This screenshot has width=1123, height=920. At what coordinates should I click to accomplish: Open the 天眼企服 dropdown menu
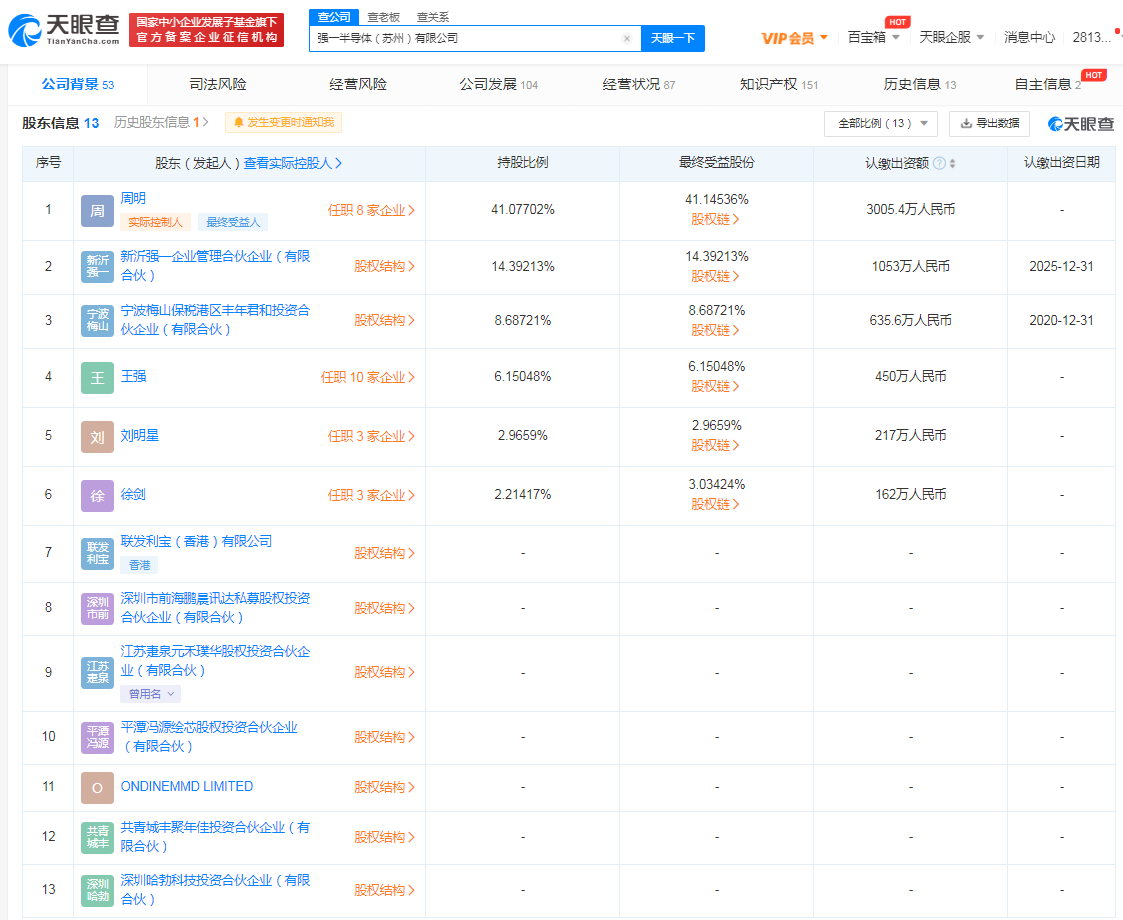951,37
